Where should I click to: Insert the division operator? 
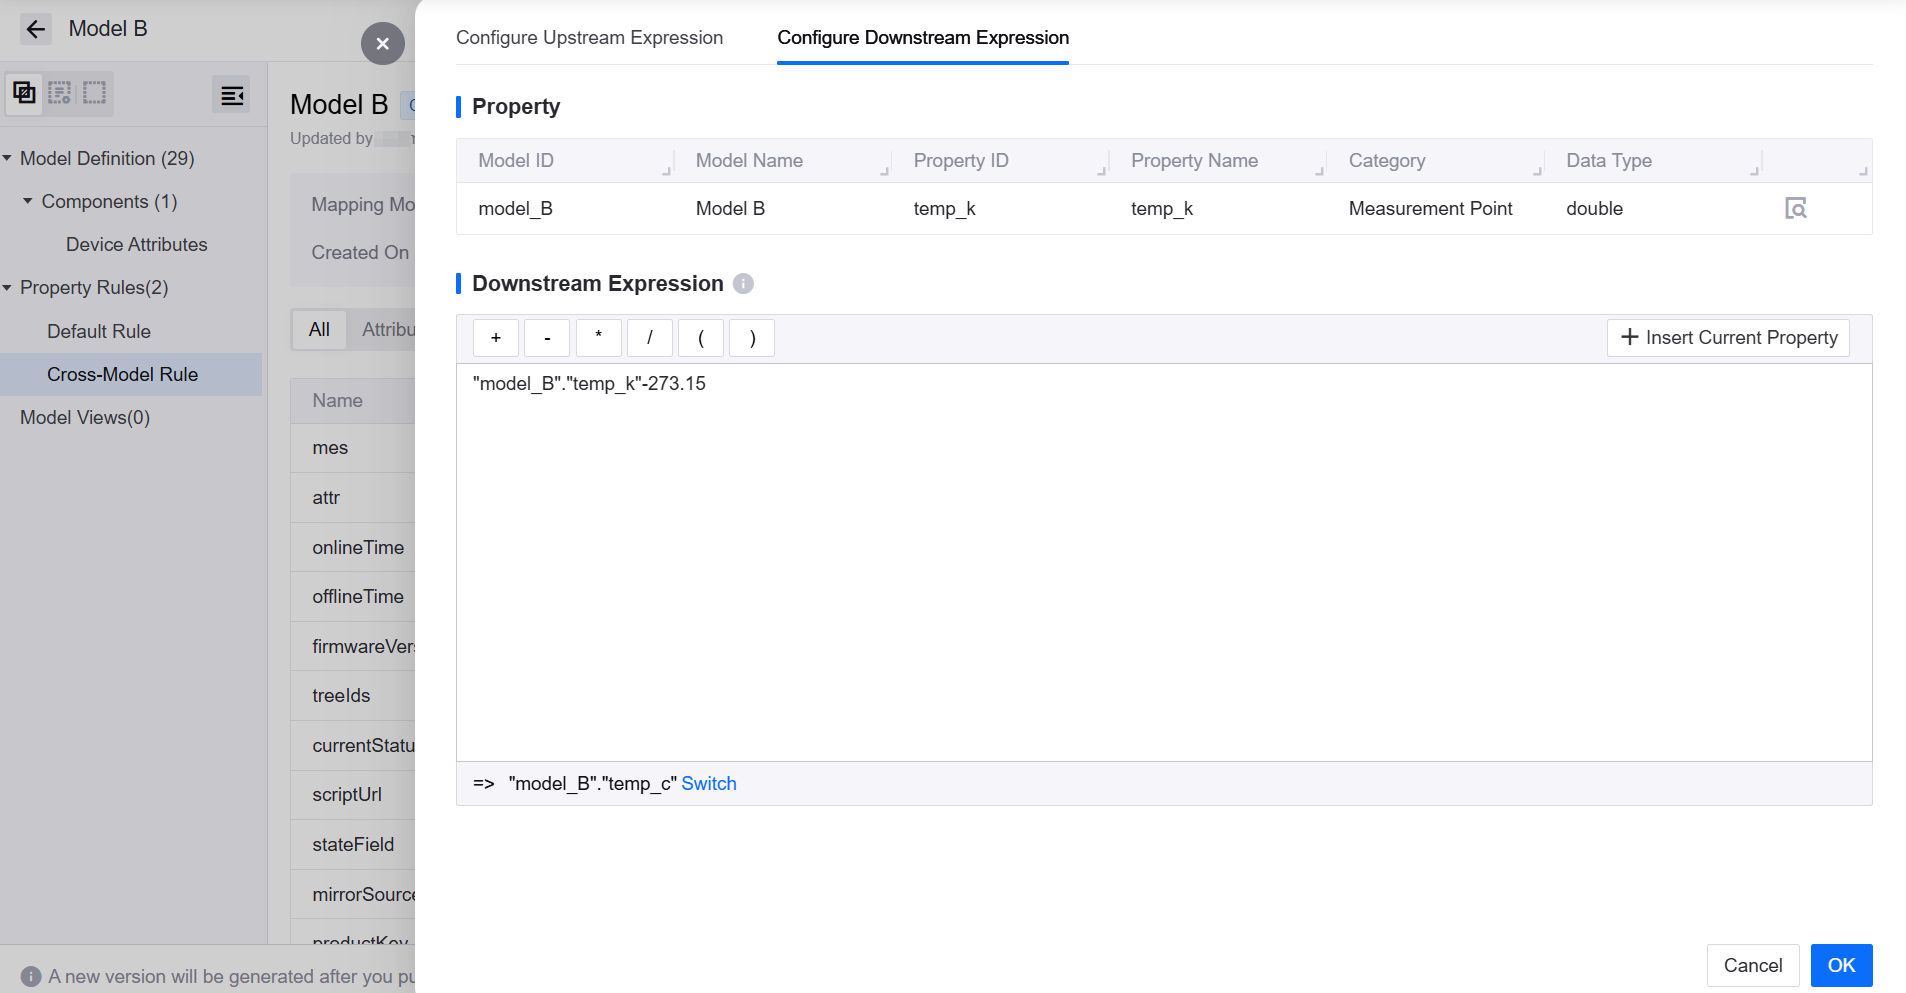649,338
